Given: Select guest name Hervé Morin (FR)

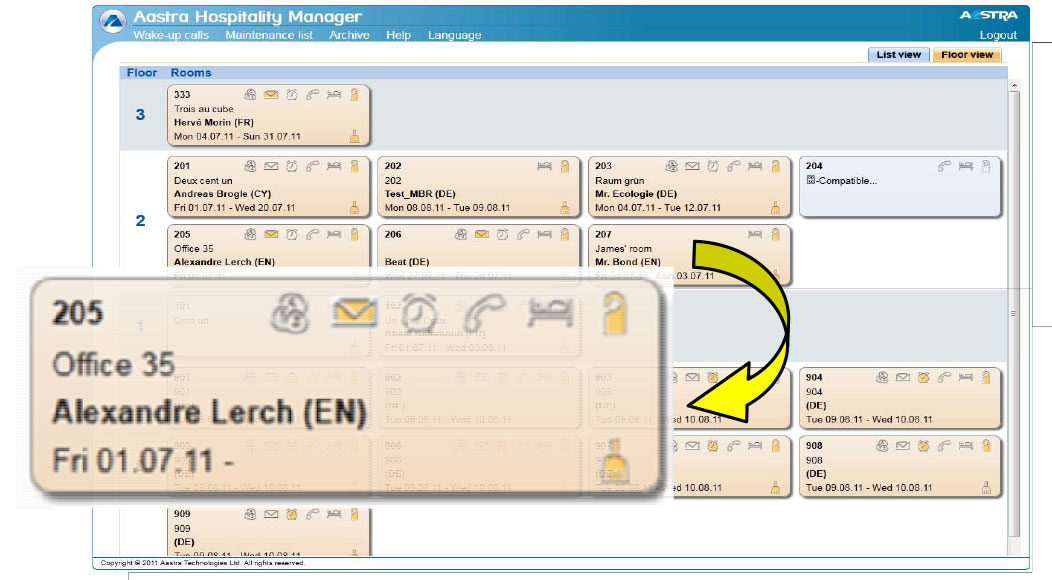Looking at the screenshot, I should [x=213, y=123].
